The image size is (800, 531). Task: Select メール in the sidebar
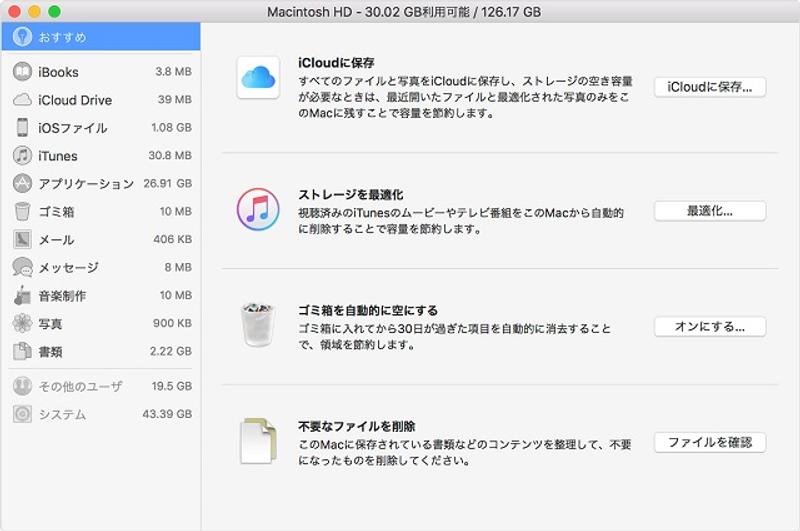(x=101, y=239)
